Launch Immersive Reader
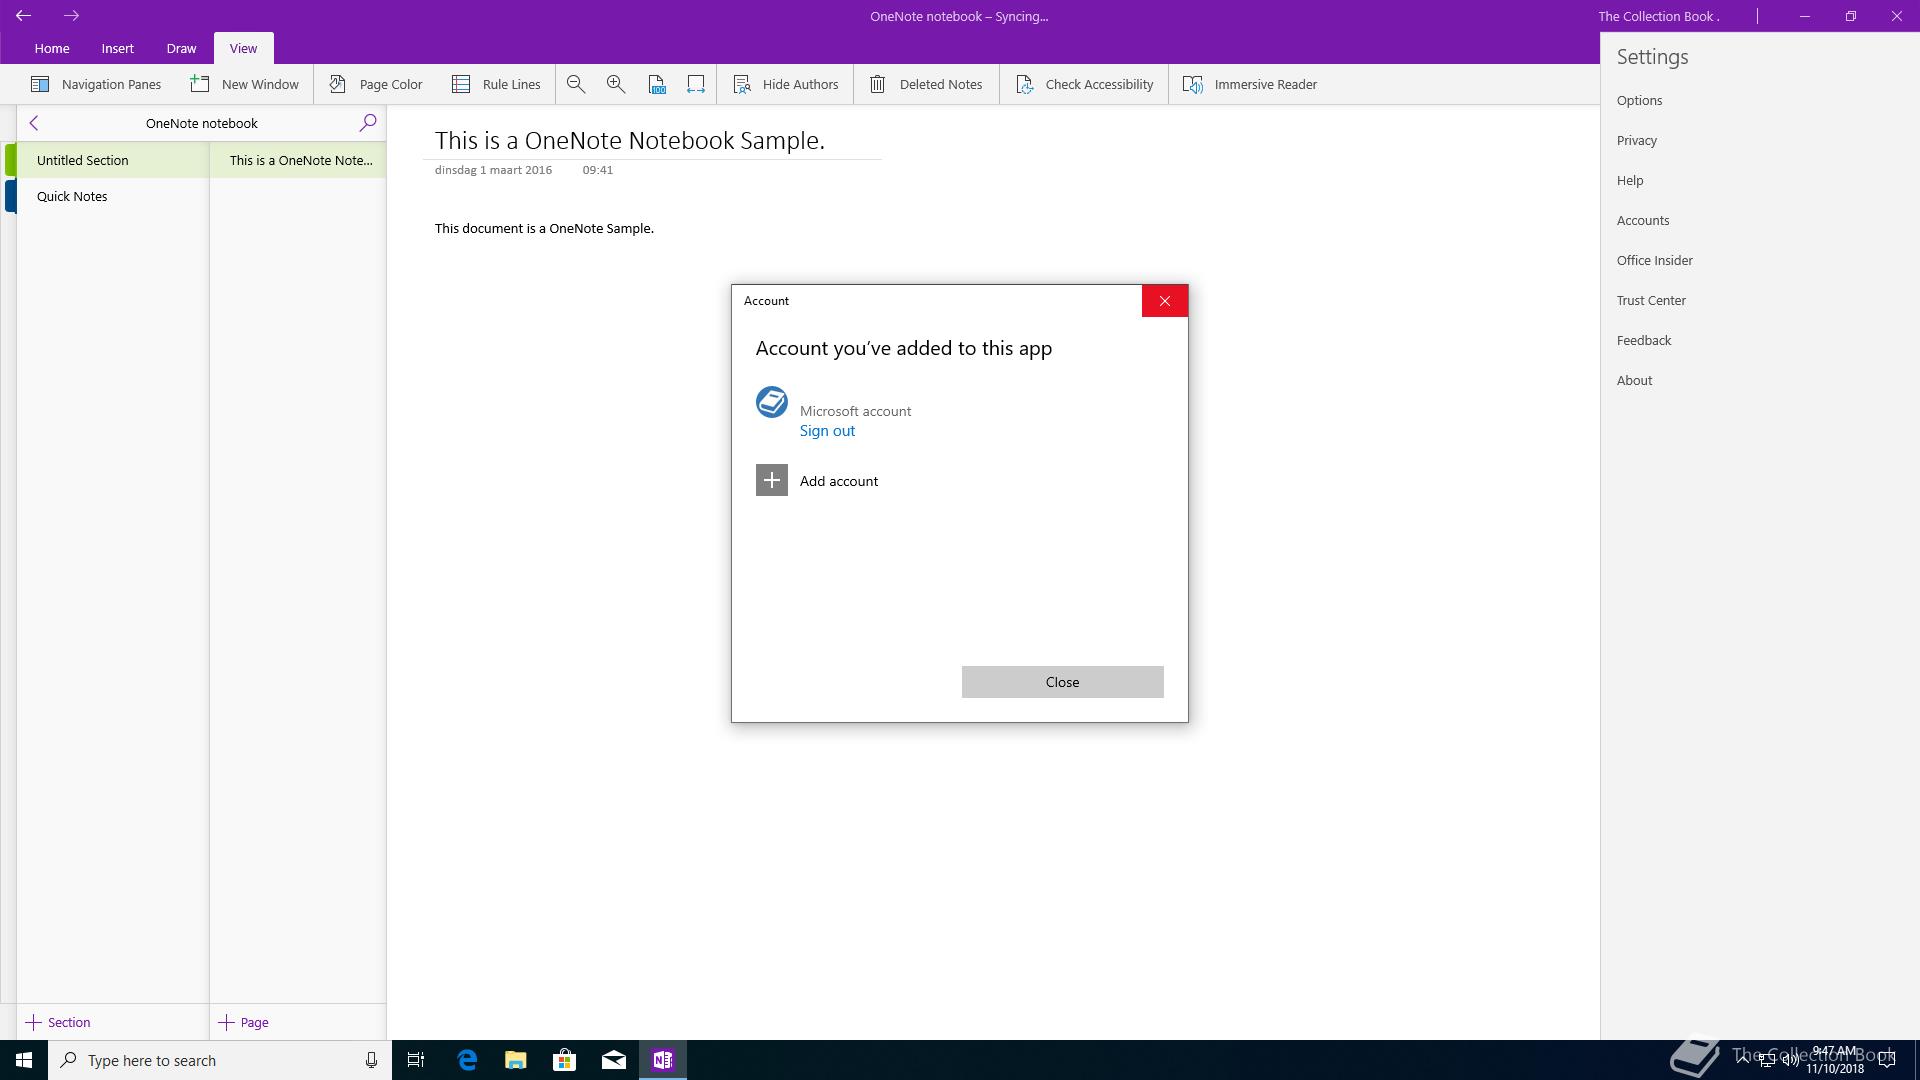 coord(1250,84)
